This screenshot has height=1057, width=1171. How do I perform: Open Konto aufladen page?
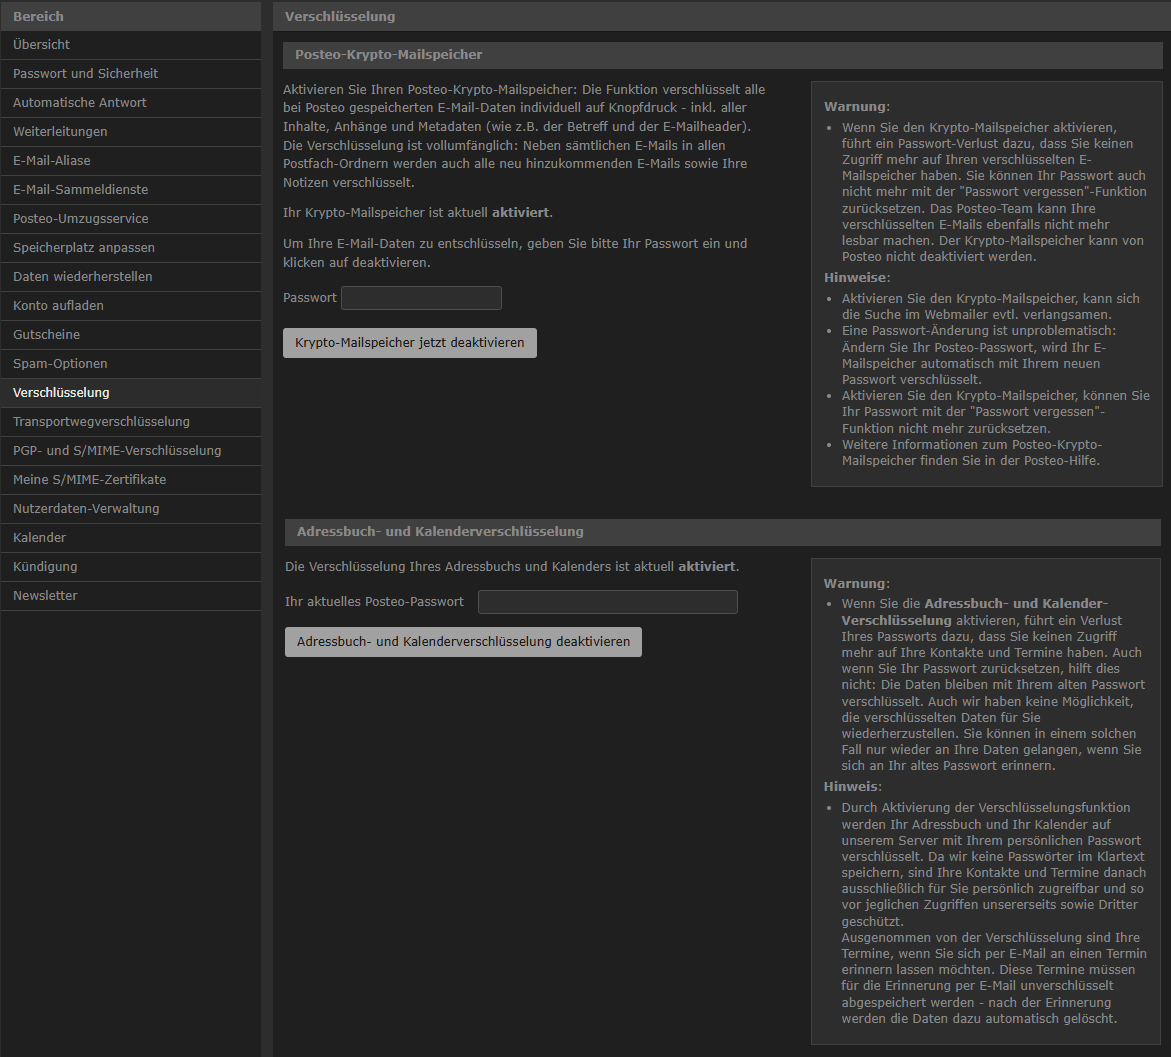click(131, 306)
